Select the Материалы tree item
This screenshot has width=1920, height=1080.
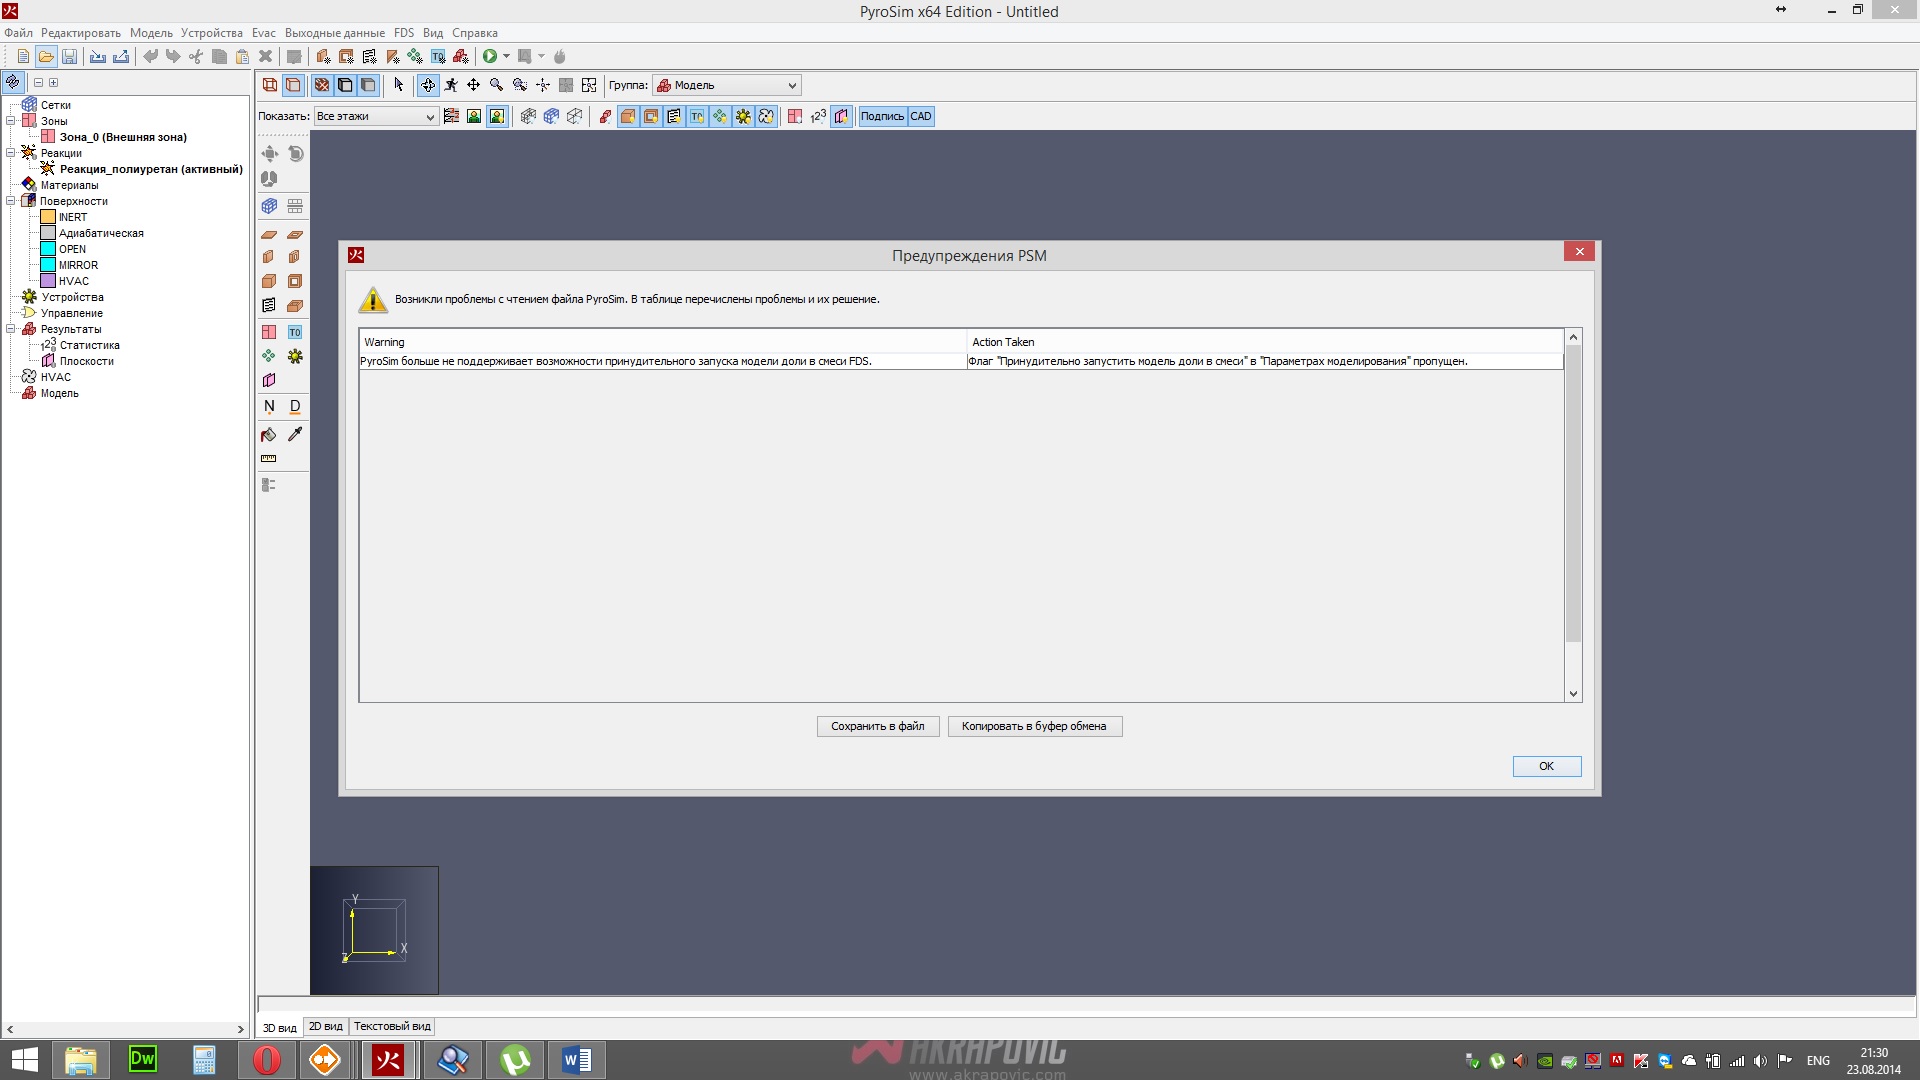point(69,185)
